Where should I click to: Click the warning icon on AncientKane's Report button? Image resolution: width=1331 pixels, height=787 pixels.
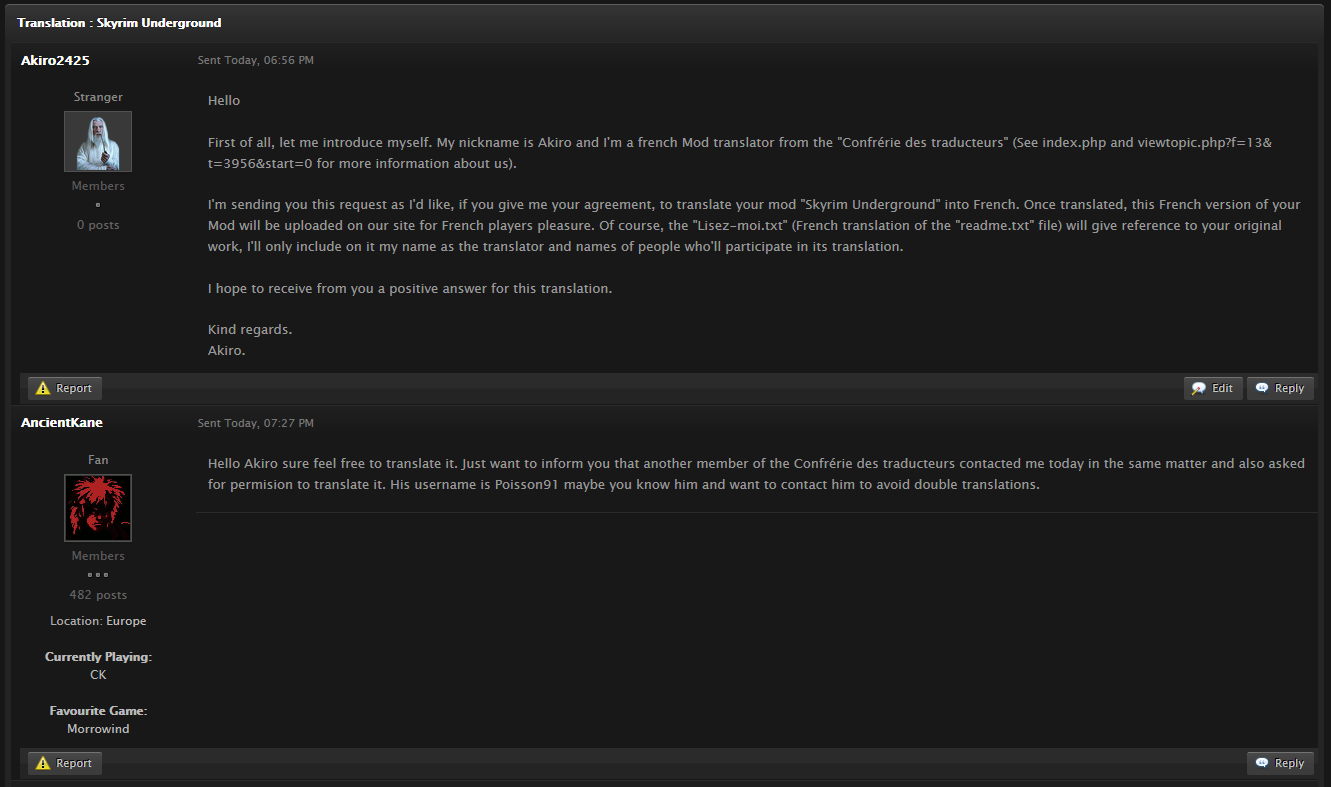(43, 763)
